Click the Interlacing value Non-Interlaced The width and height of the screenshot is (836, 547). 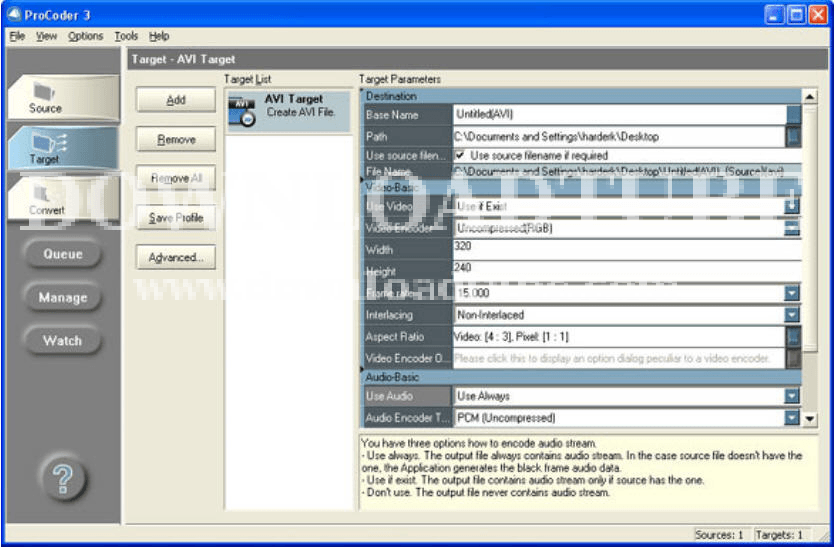[x=491, y=315]
